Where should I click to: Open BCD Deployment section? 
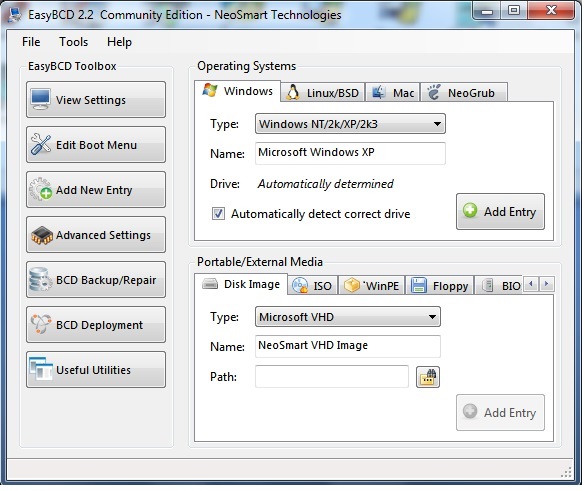pos(96,325)
